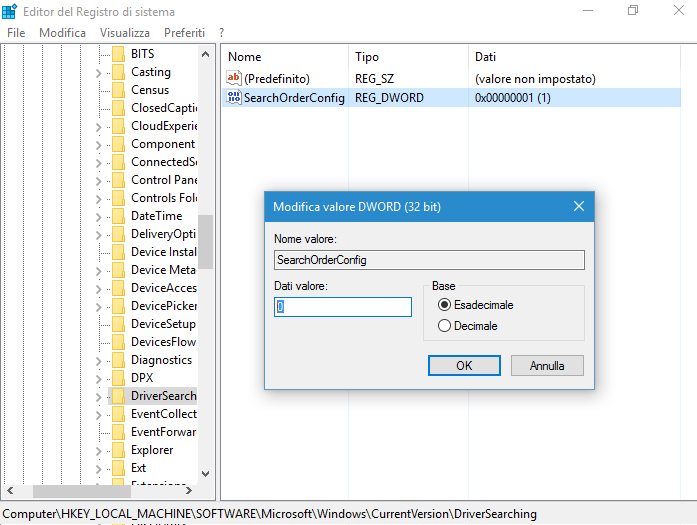The width and height of the screenshot is (697, 525).
Task: Select the BITS folder icon
Action: pos(118,54)
